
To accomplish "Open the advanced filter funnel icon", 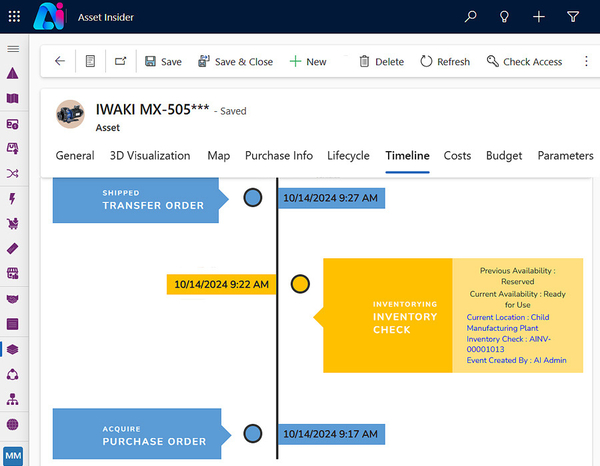I will 573,16.
